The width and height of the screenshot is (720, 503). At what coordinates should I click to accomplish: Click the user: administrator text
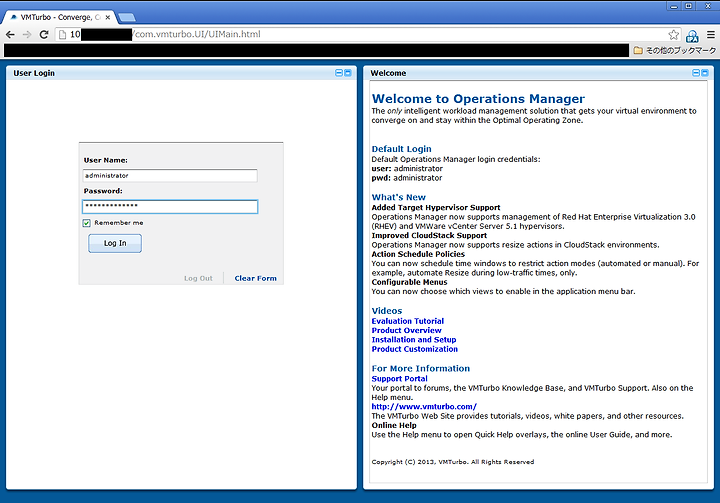point(407,169)
